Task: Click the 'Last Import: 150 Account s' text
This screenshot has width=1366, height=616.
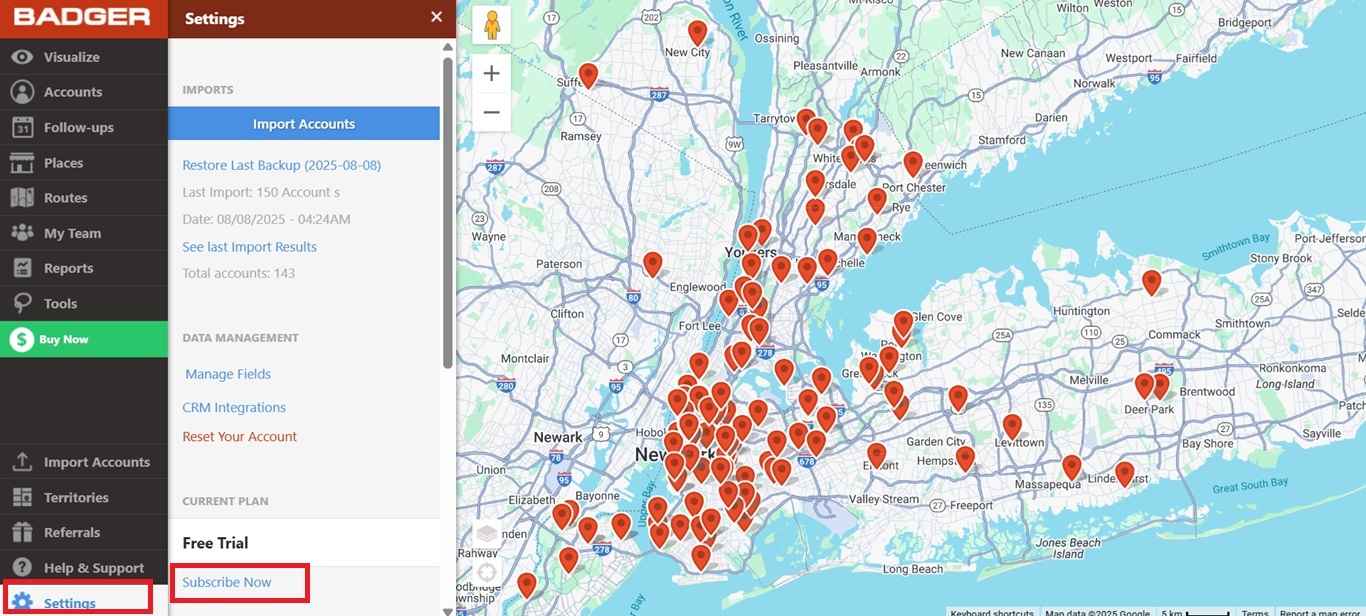Action: point(261,192)
